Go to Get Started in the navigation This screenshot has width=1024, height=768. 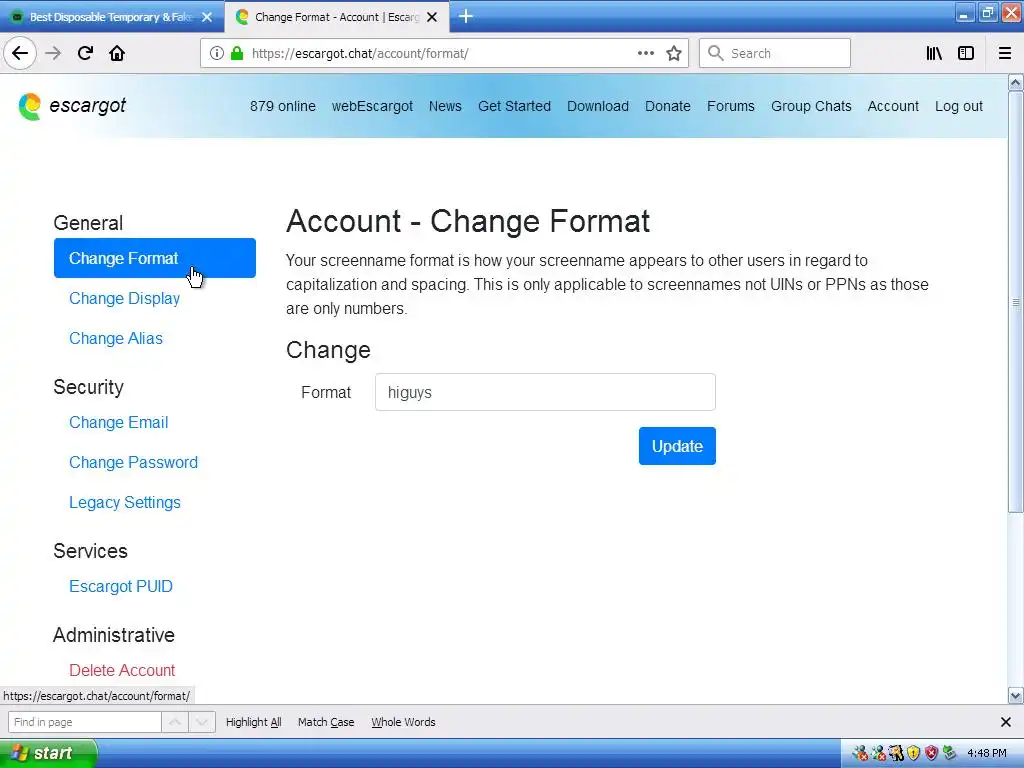(x=515, y=106)
